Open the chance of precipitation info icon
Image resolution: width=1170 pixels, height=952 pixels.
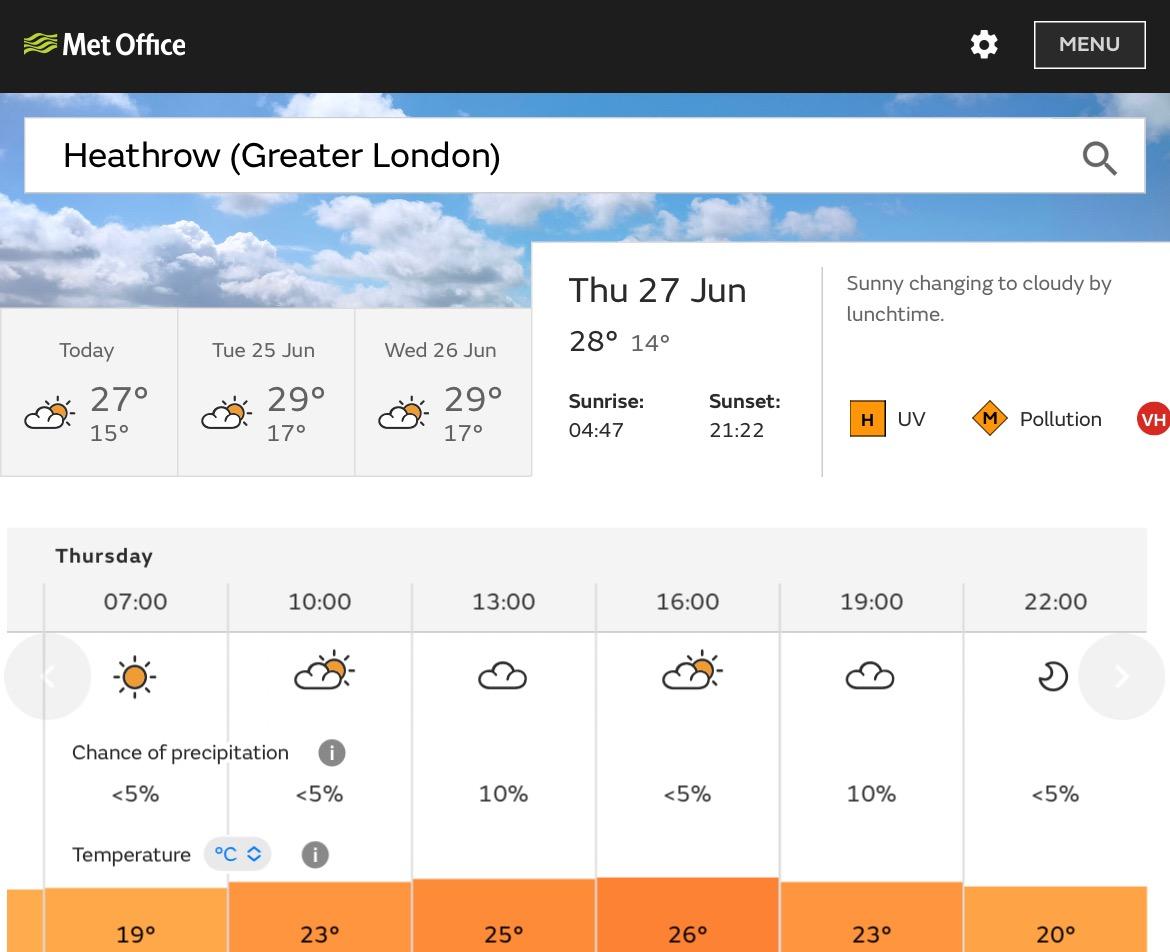pos(332,753)
